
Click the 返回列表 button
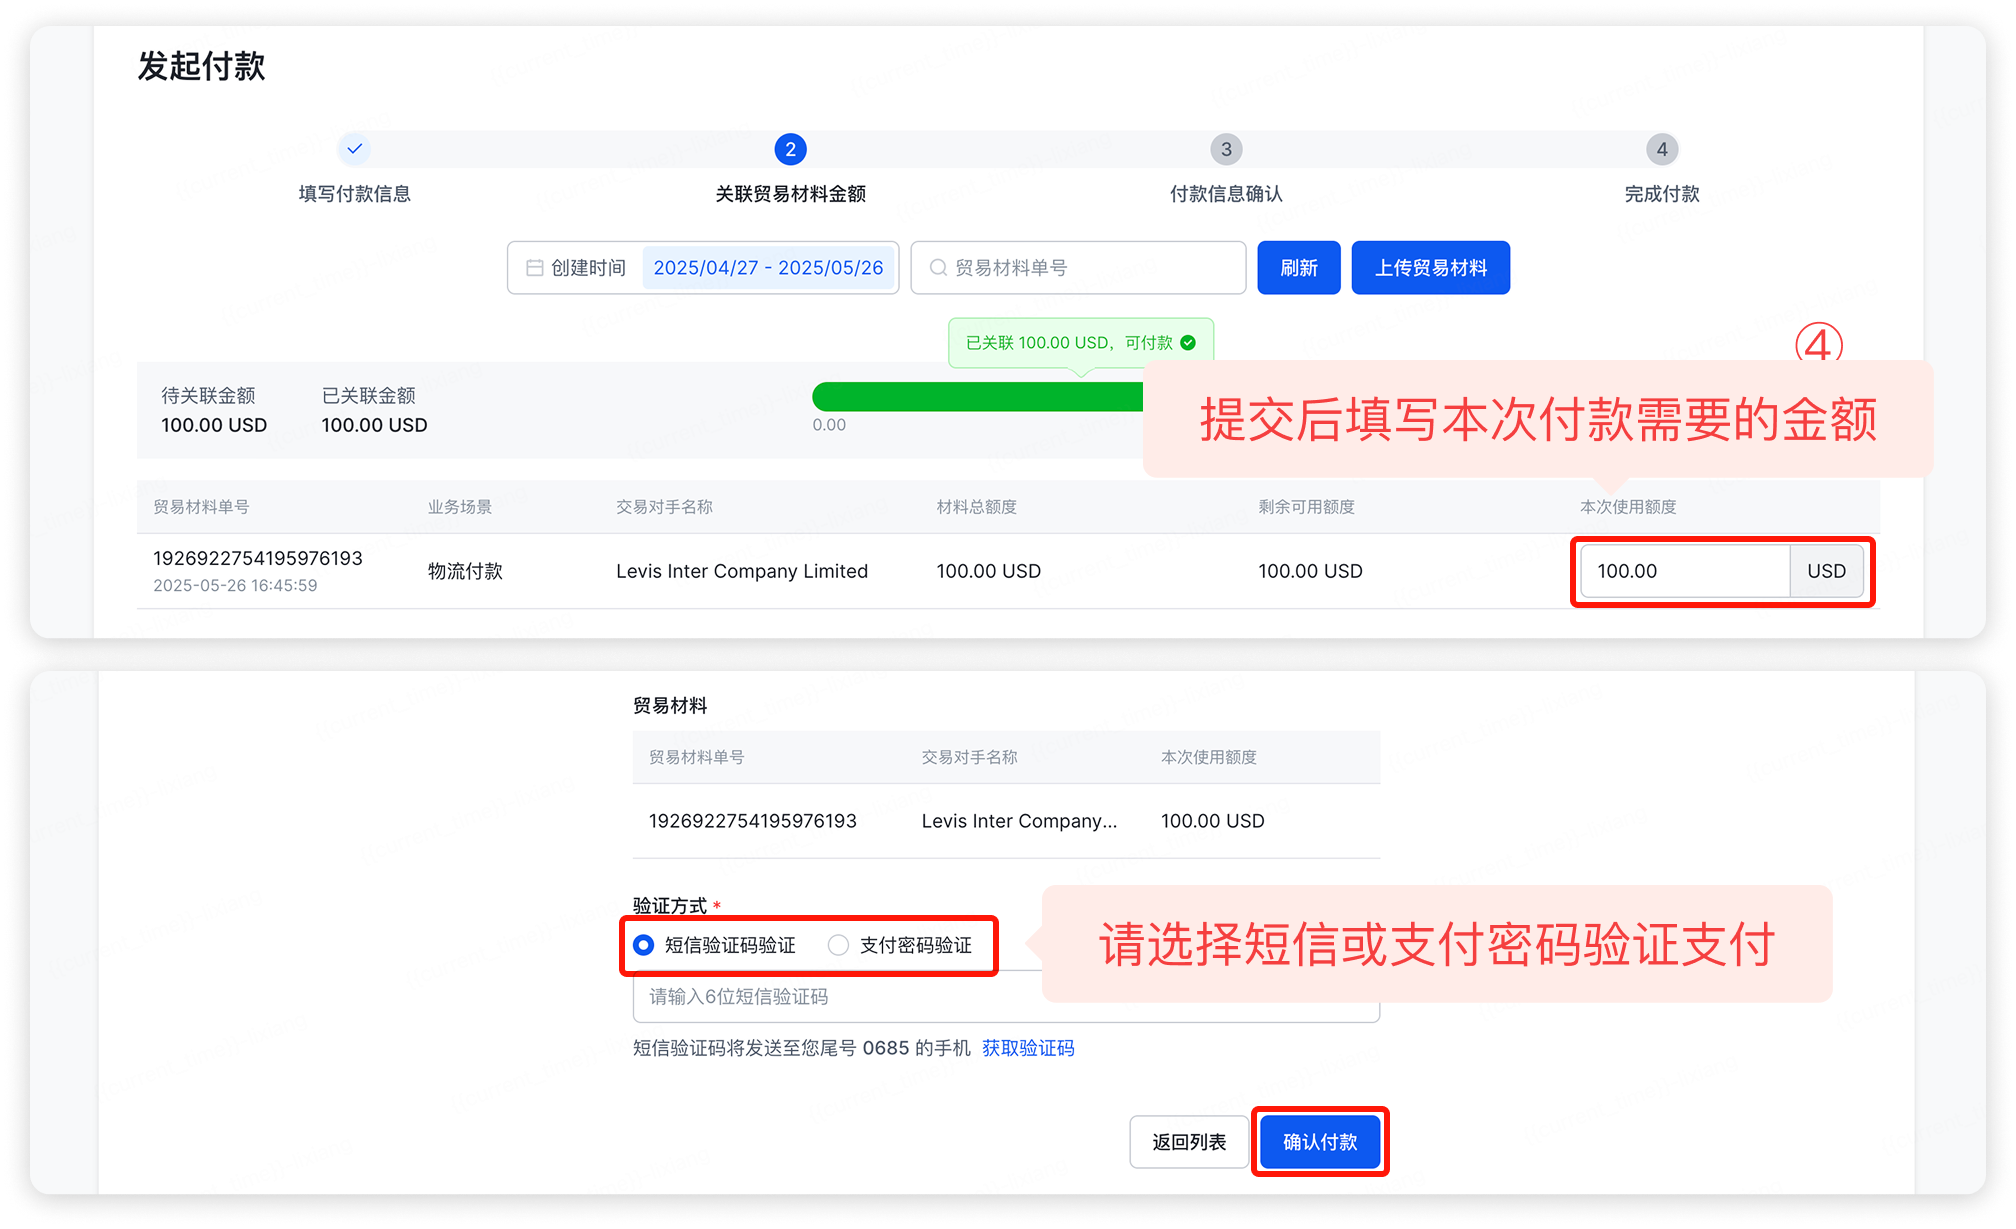click(x=1189, y=1142)
